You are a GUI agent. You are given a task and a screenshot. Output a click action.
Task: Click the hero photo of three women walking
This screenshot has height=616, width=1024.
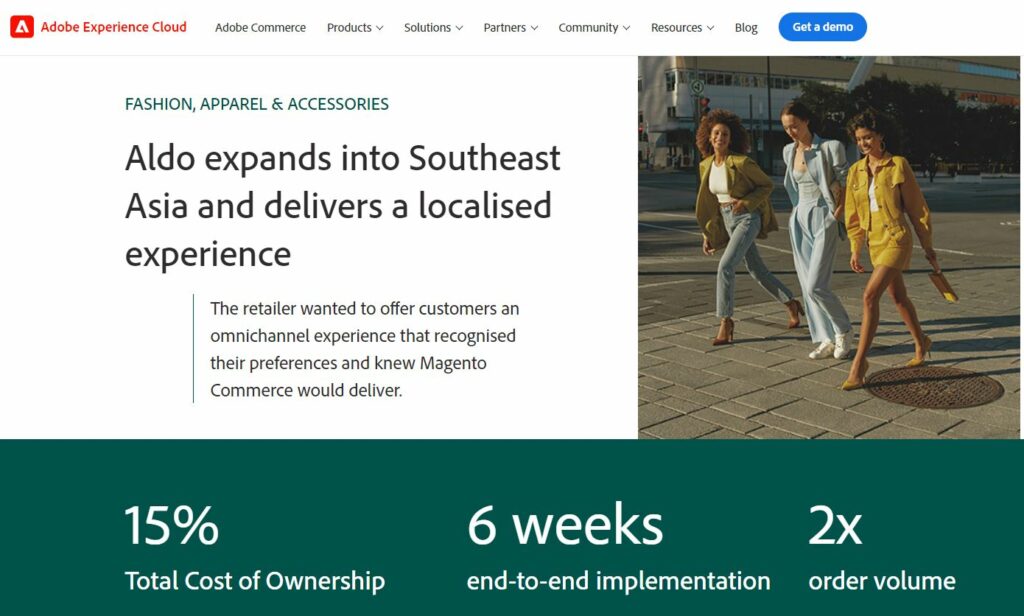[828, 247]
